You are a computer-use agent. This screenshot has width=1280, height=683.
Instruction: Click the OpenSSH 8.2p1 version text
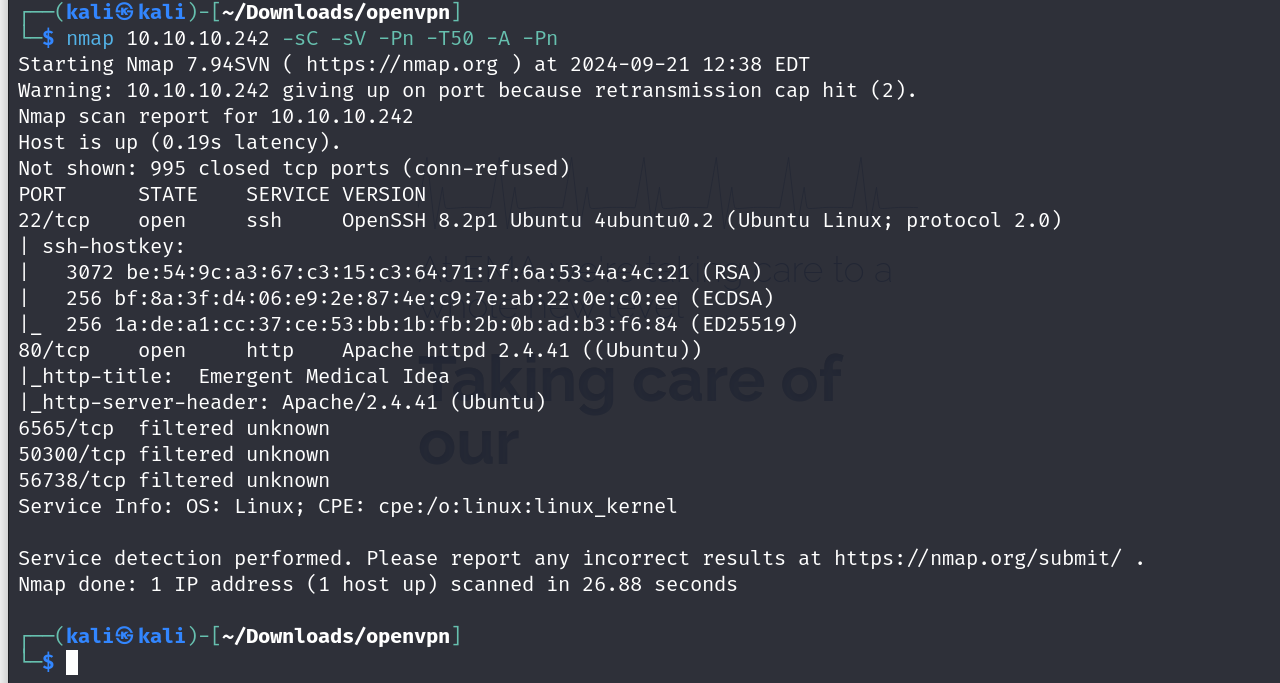[420, 220]
